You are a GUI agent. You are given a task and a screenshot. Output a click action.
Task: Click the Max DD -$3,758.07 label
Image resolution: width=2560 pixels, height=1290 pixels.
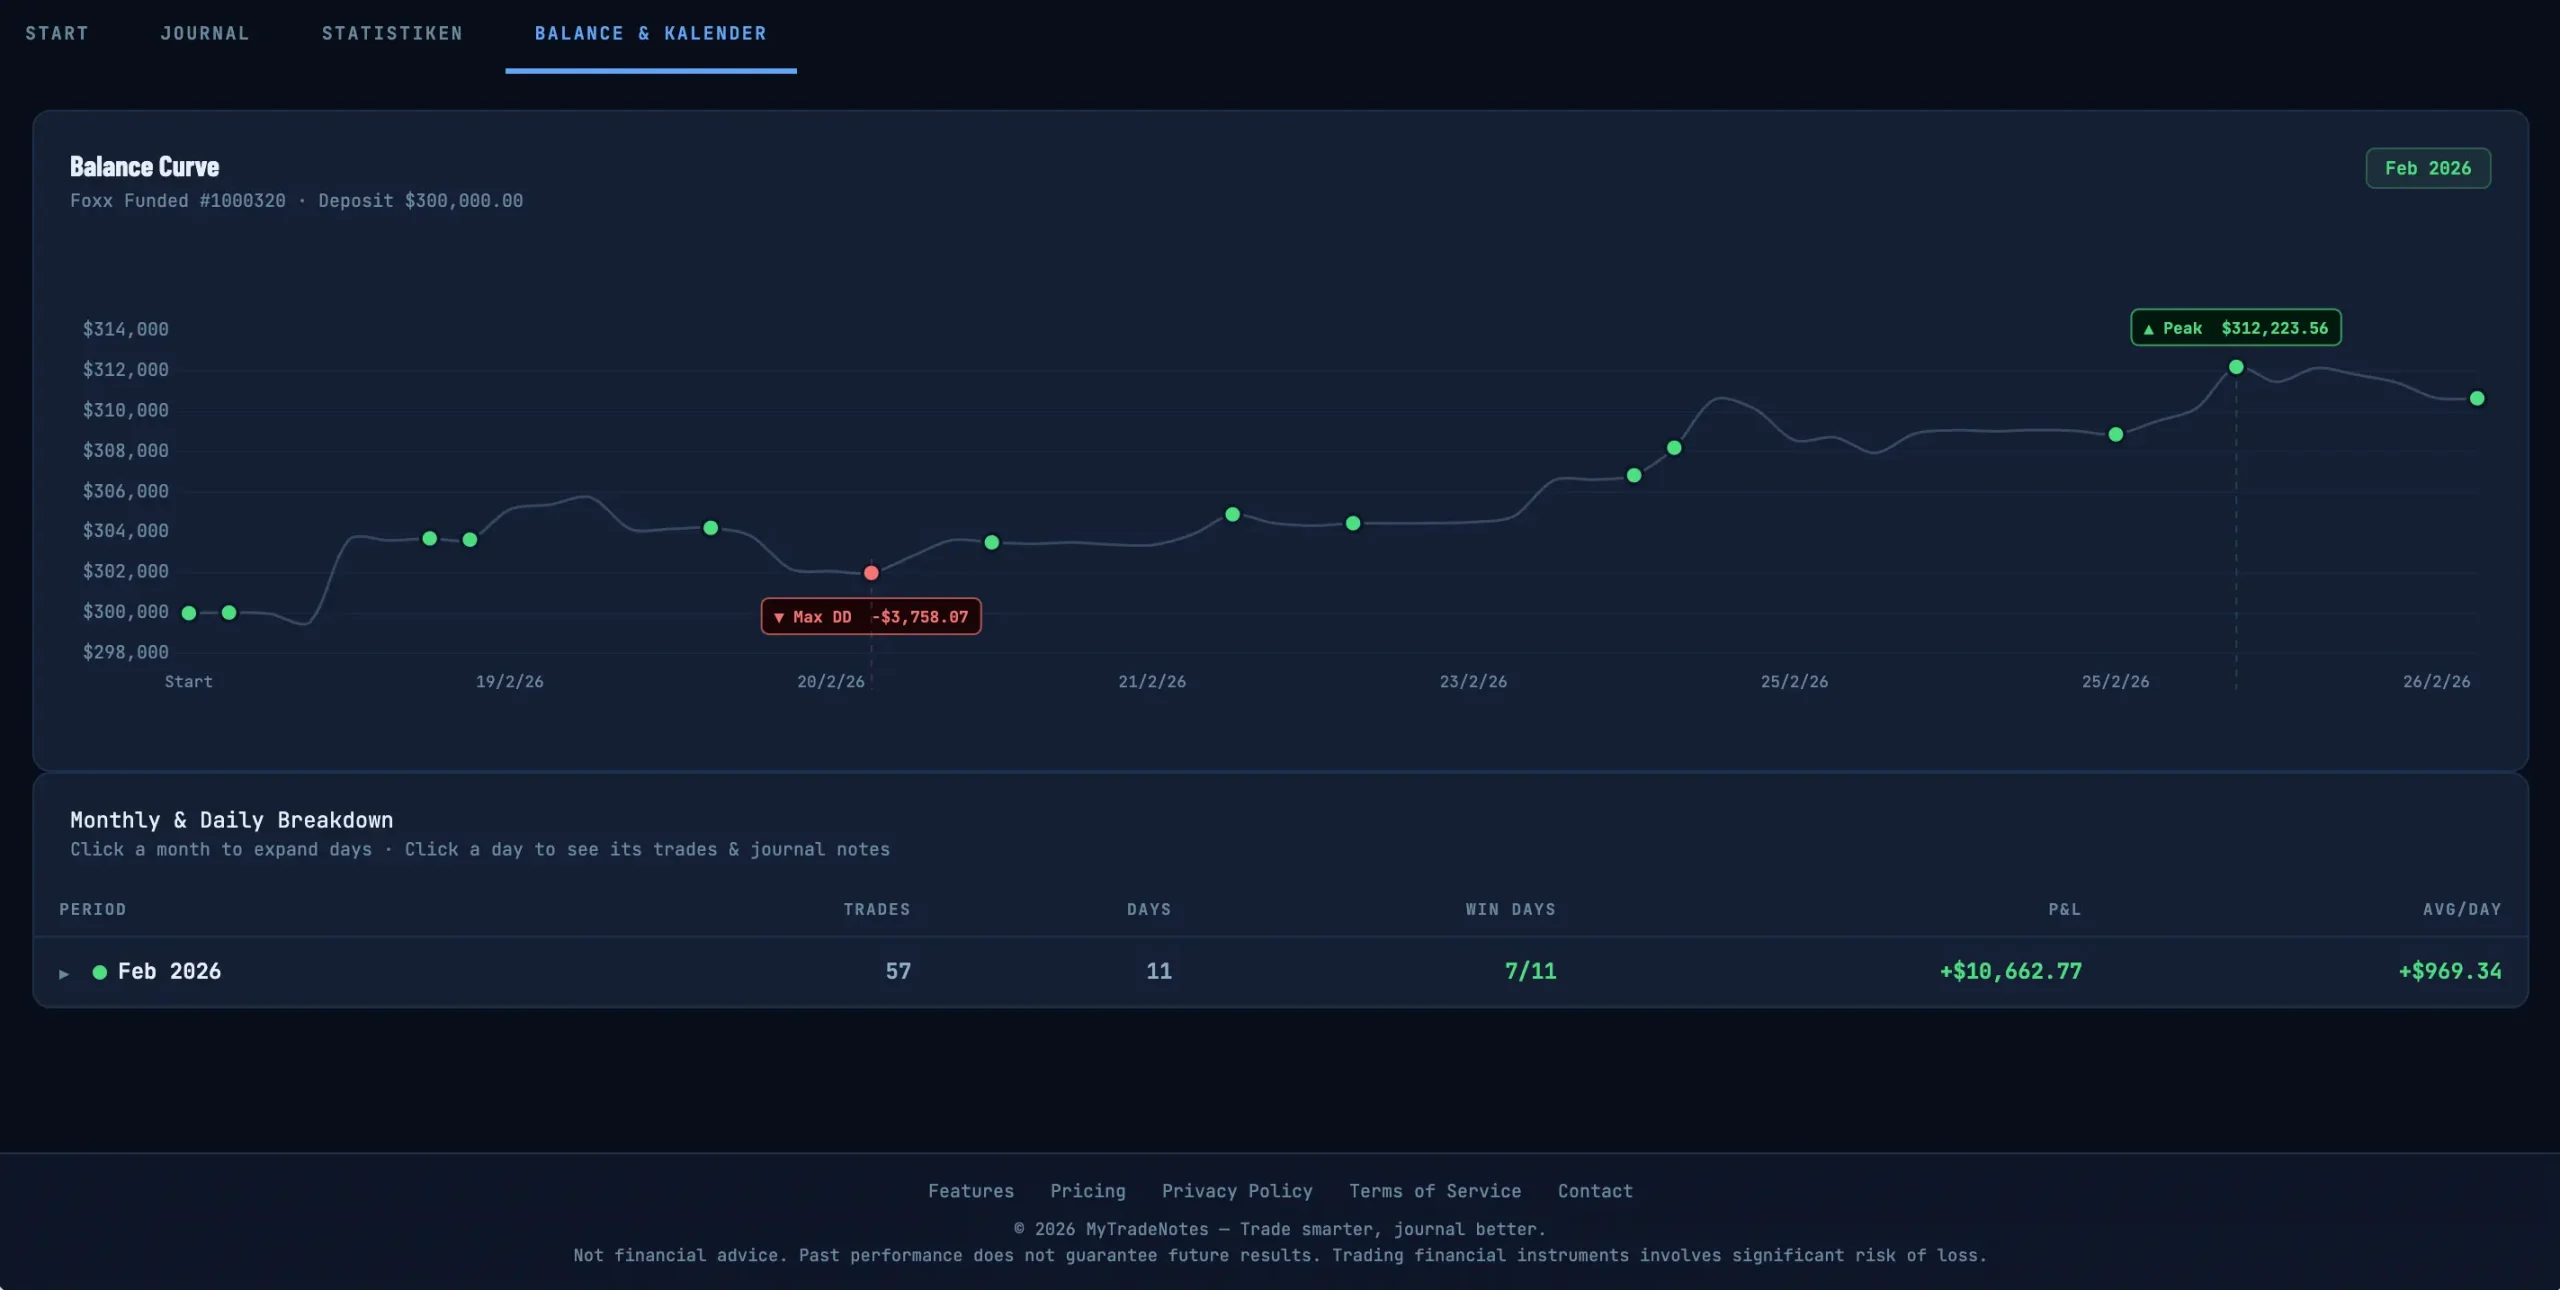pyautogui.click(x=871, y=617)
